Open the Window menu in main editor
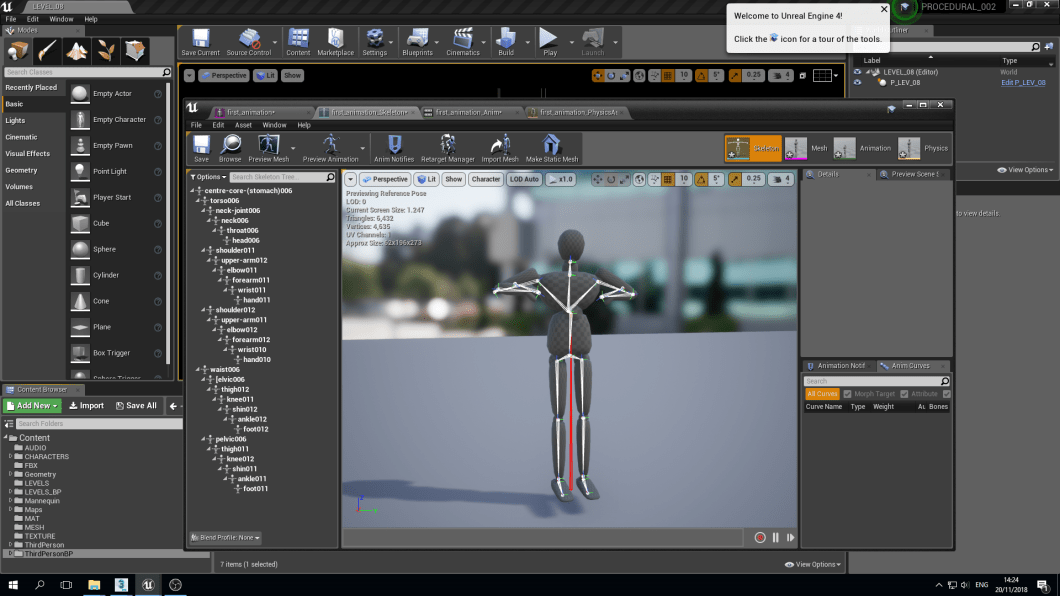The height and width of the screenshot is (596, 1060). tap(61, 19)
